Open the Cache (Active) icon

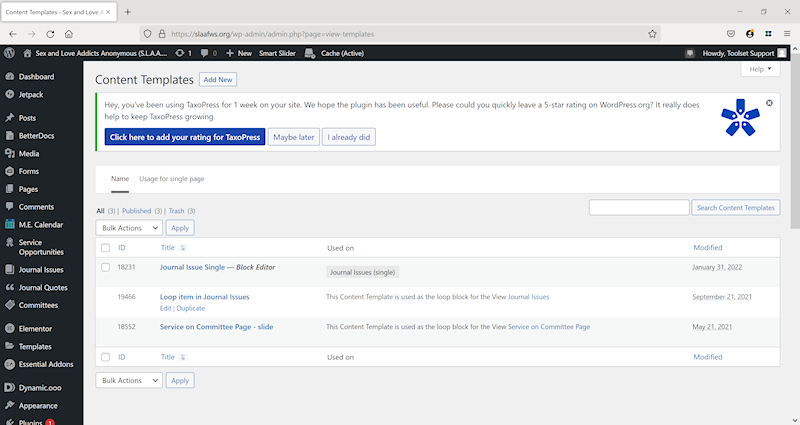pyautogui.click(x=310, y=53)
